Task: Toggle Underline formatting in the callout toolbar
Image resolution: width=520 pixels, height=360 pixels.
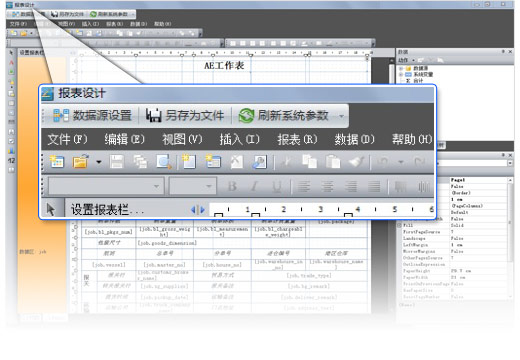Action: pos(277,186)
